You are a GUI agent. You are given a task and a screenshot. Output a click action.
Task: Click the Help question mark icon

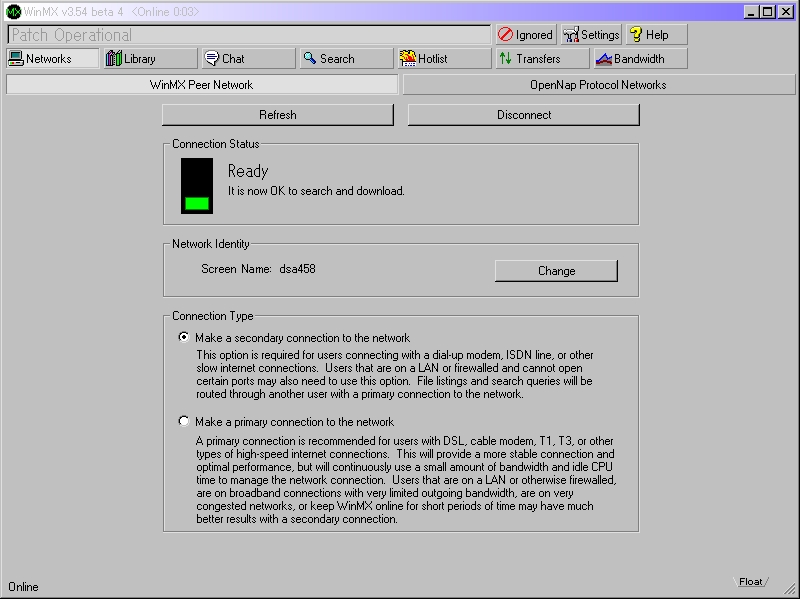(x=636, y=34)
